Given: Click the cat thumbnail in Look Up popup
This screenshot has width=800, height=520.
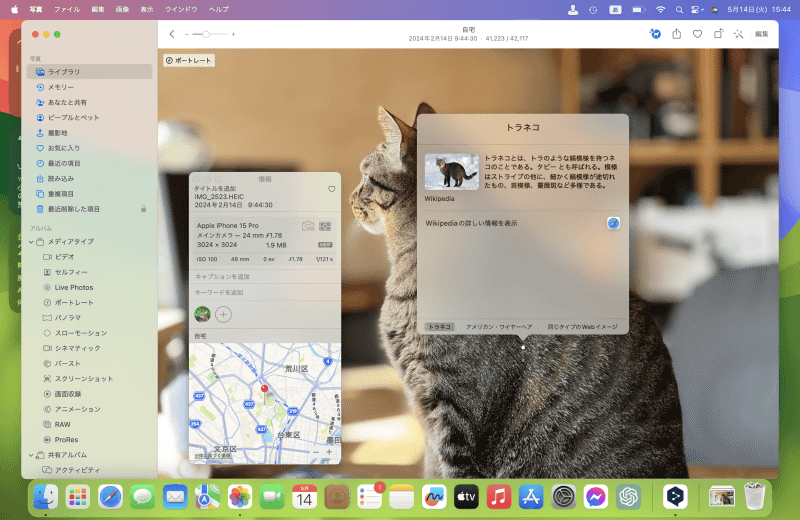Looking at the screenshot, I should coord(452,172).
